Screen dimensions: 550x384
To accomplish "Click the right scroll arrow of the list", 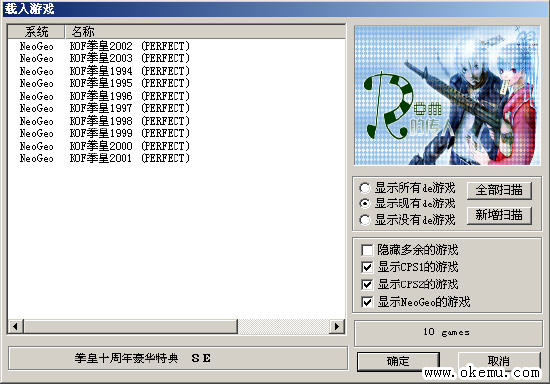I will 337,326.
